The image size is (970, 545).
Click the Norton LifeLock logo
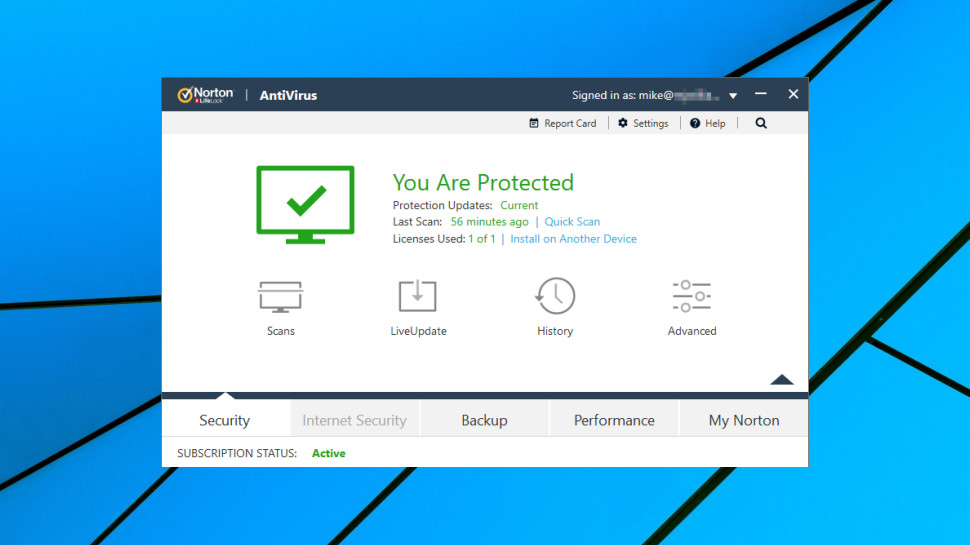click(x=205, y=95)
